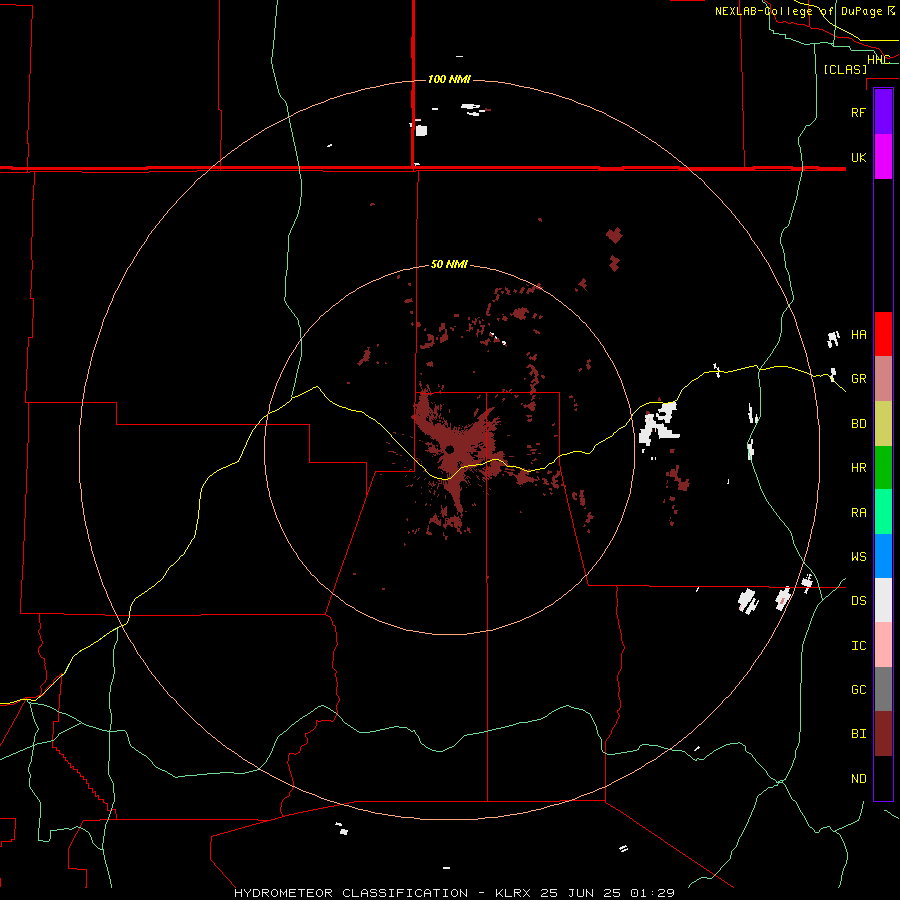Click the RA legend label

pos(859,513)
